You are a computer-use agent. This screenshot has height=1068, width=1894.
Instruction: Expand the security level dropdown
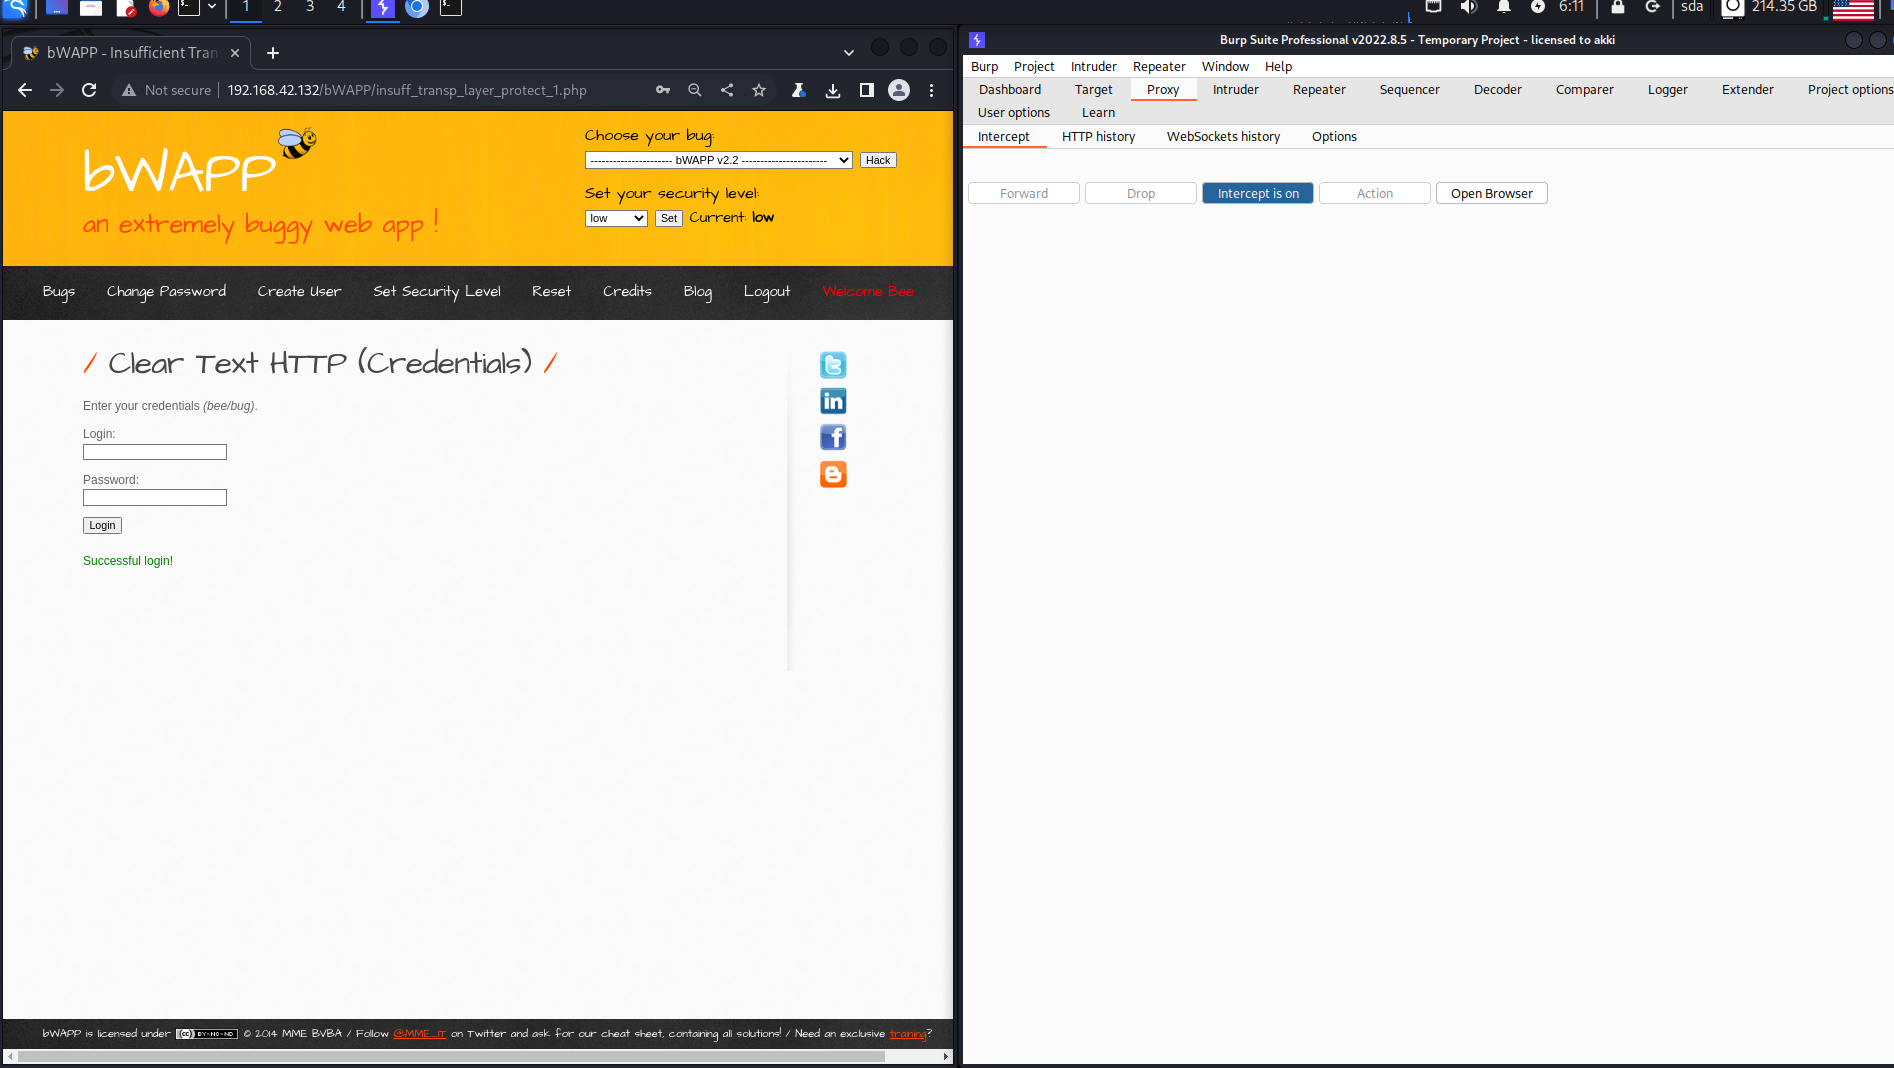(x=615, y=218)
